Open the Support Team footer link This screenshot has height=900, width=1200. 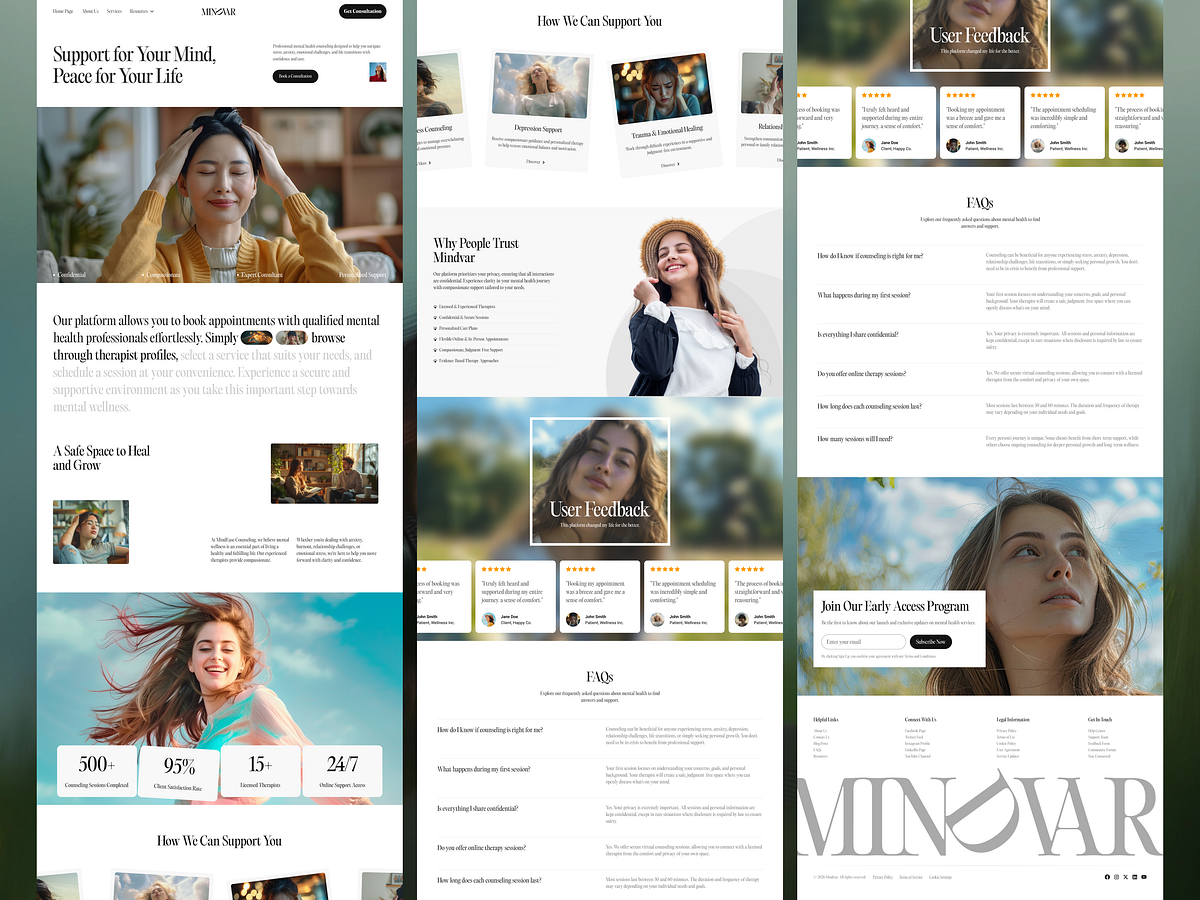coord(1098,737)
